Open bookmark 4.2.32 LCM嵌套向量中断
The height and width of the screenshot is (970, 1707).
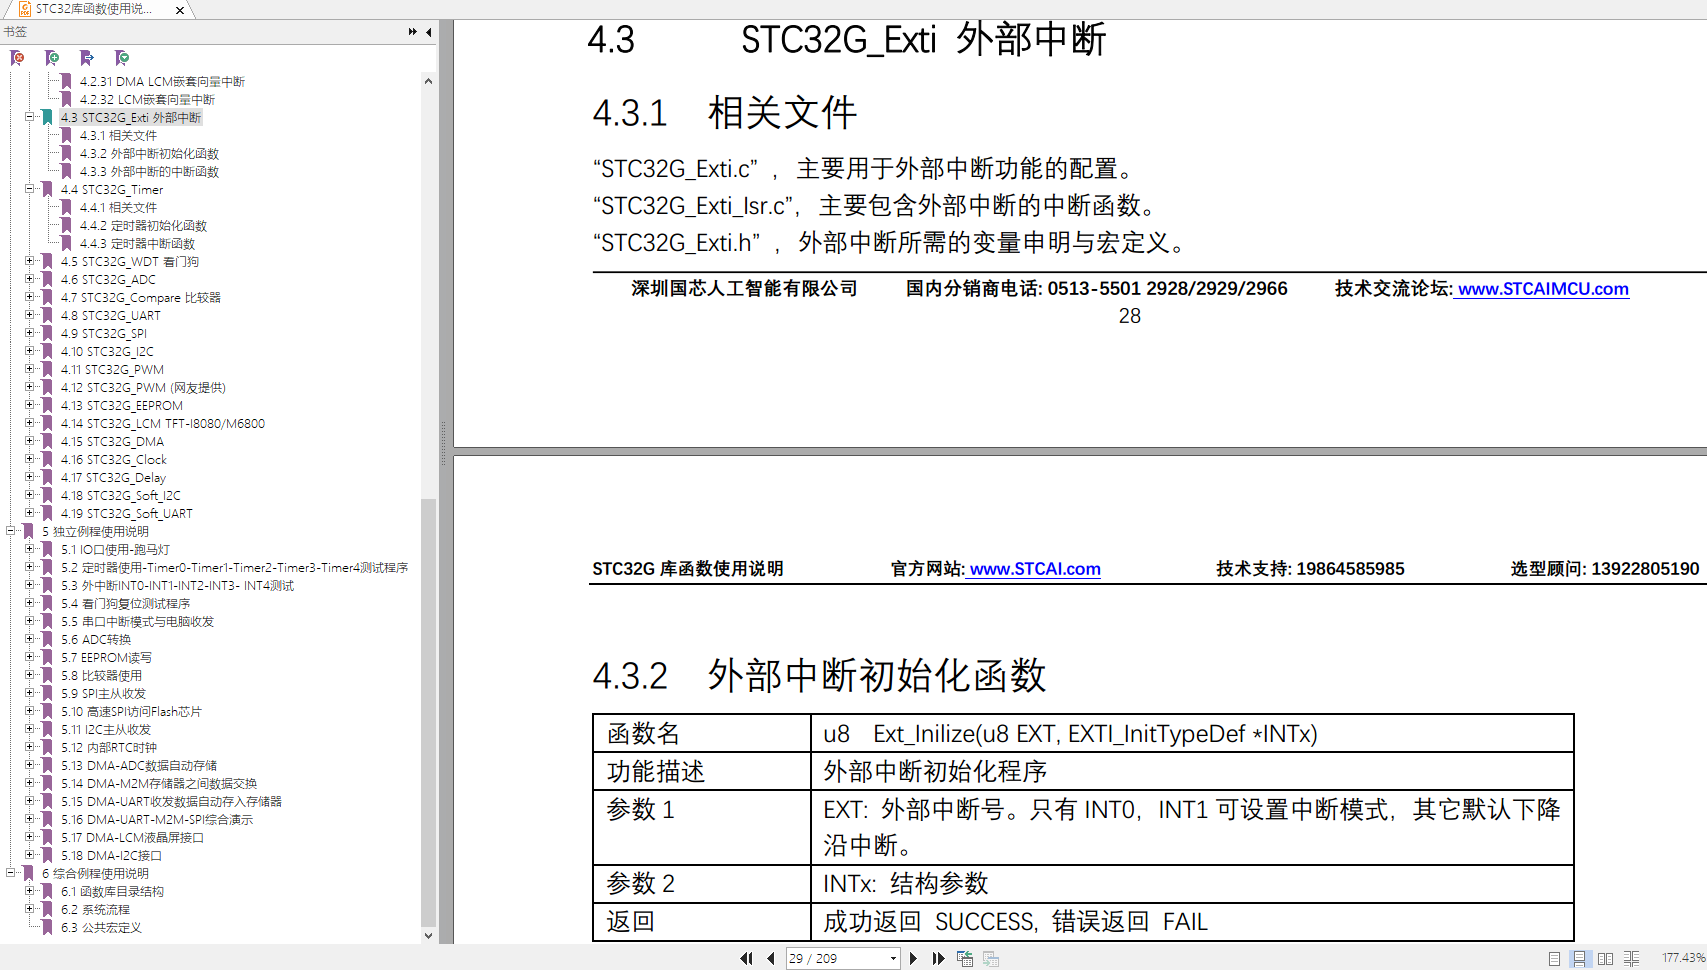coord(147,99)
